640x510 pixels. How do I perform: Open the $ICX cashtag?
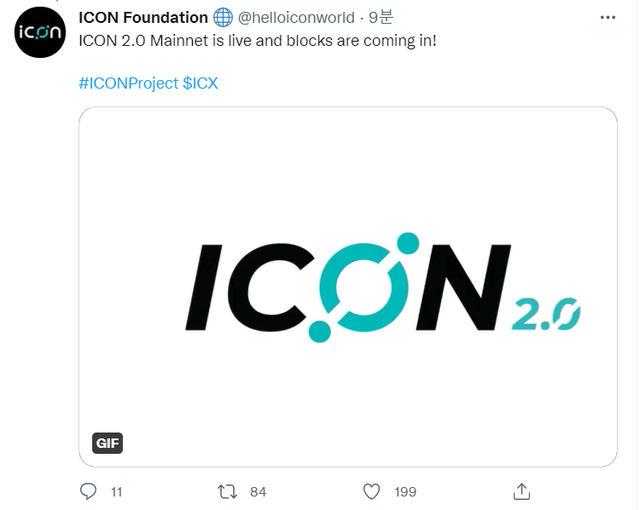tap(200, 83)
